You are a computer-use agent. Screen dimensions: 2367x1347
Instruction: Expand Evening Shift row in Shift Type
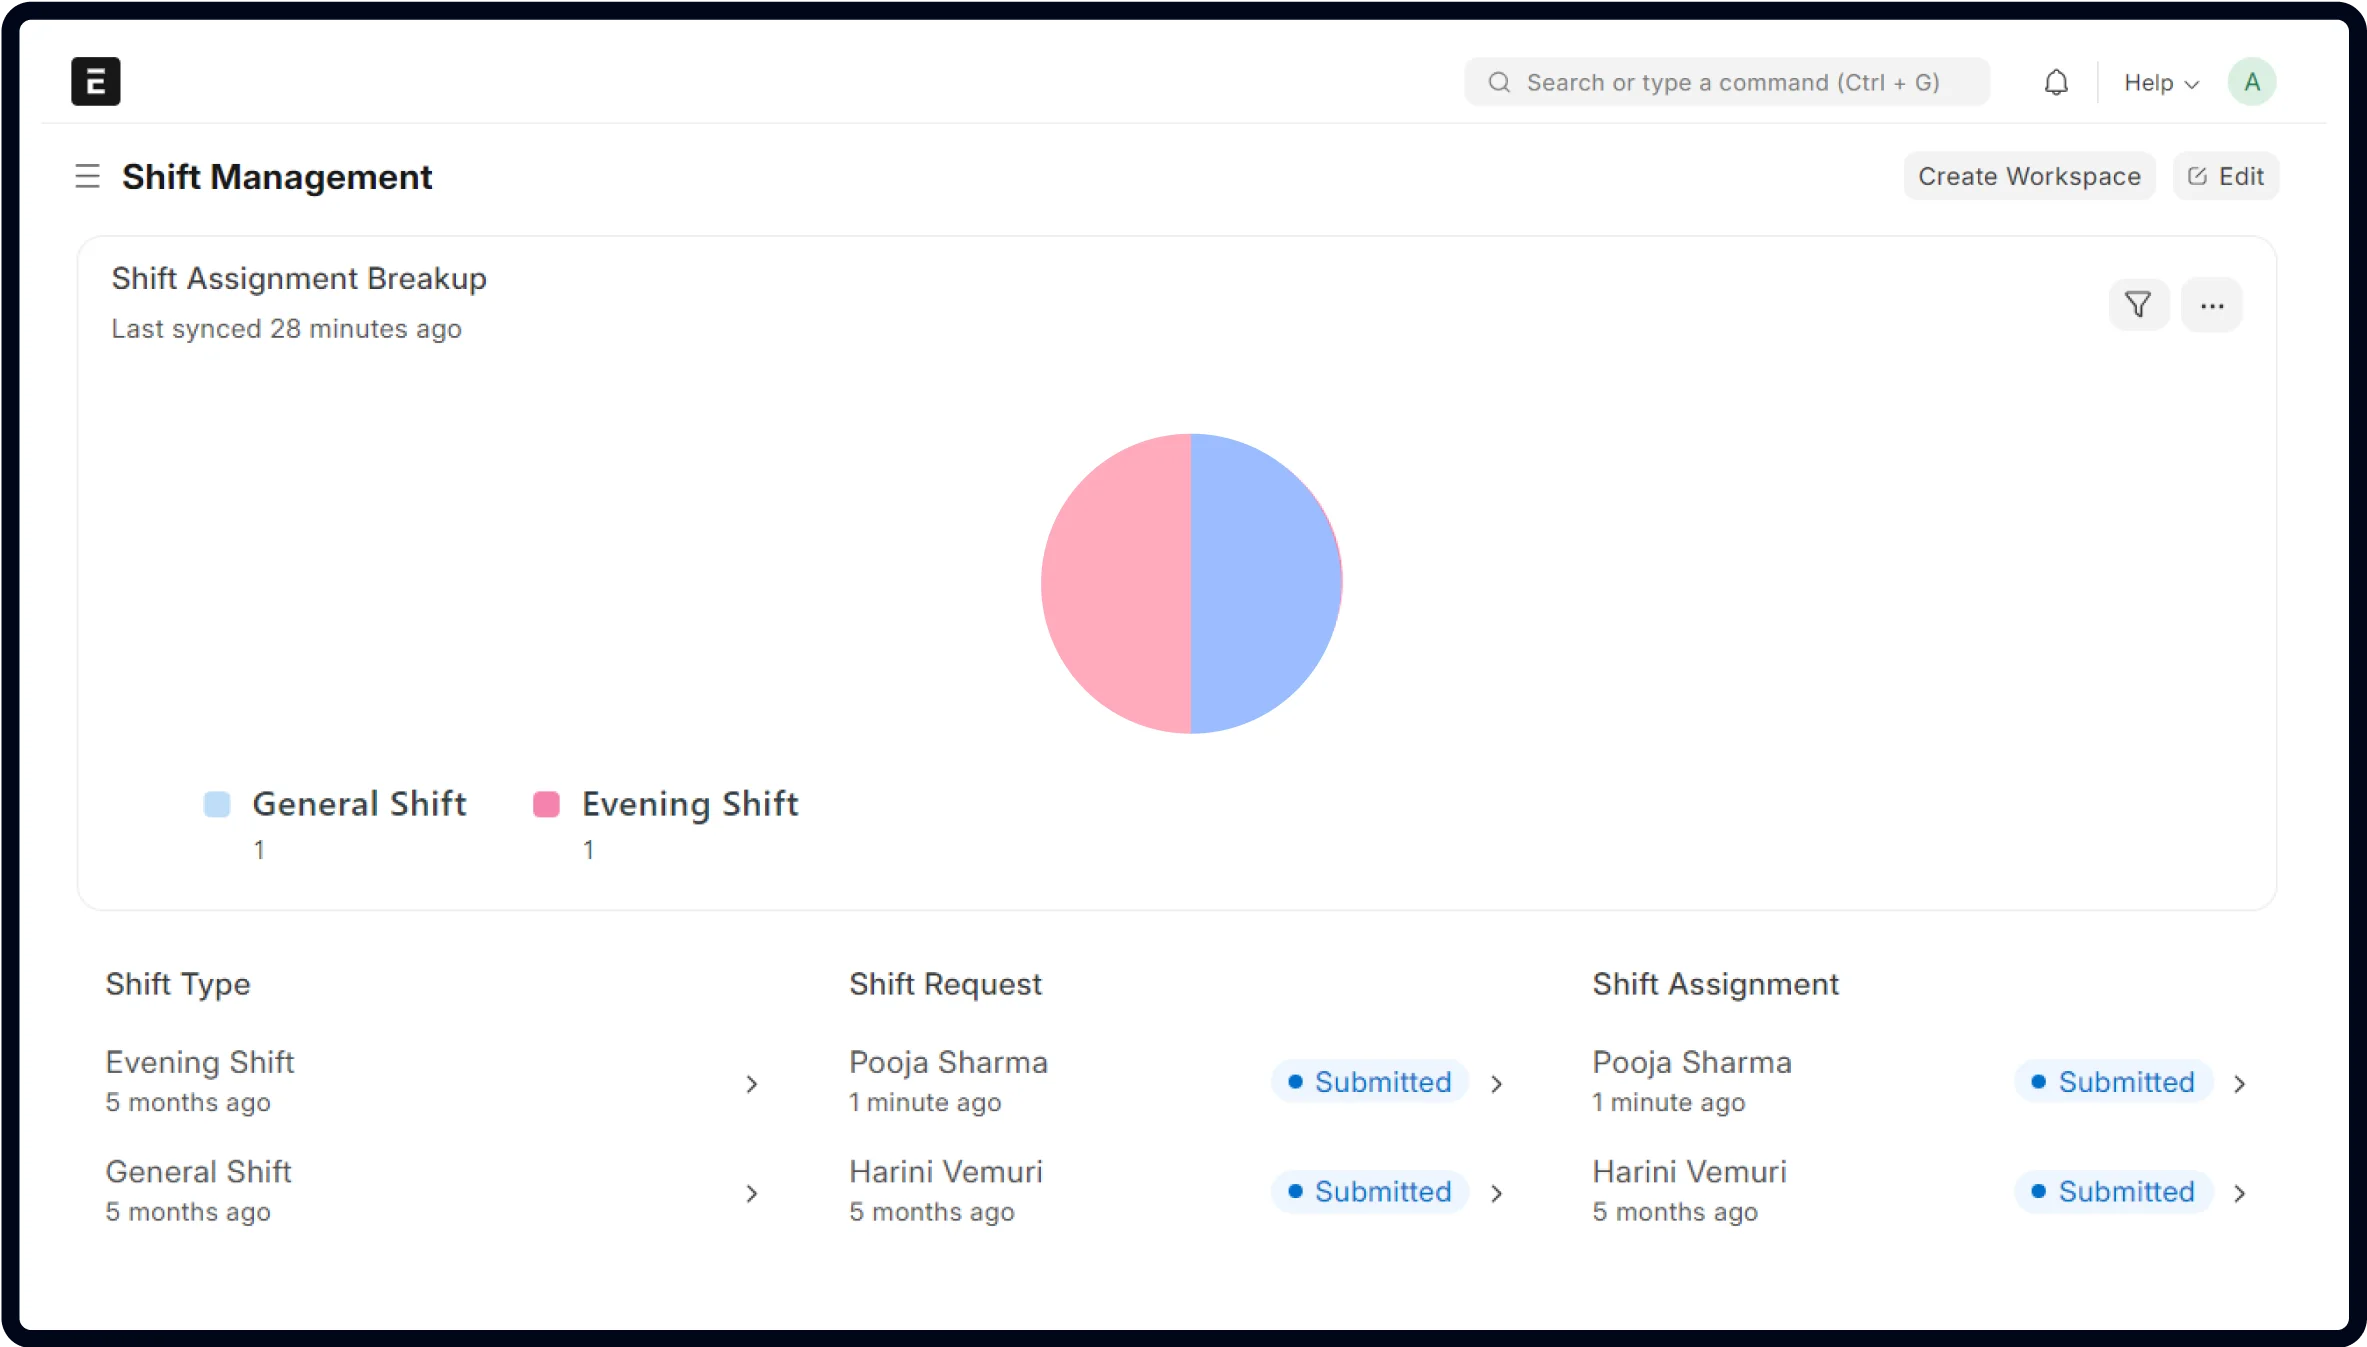tap(753, 1081)
